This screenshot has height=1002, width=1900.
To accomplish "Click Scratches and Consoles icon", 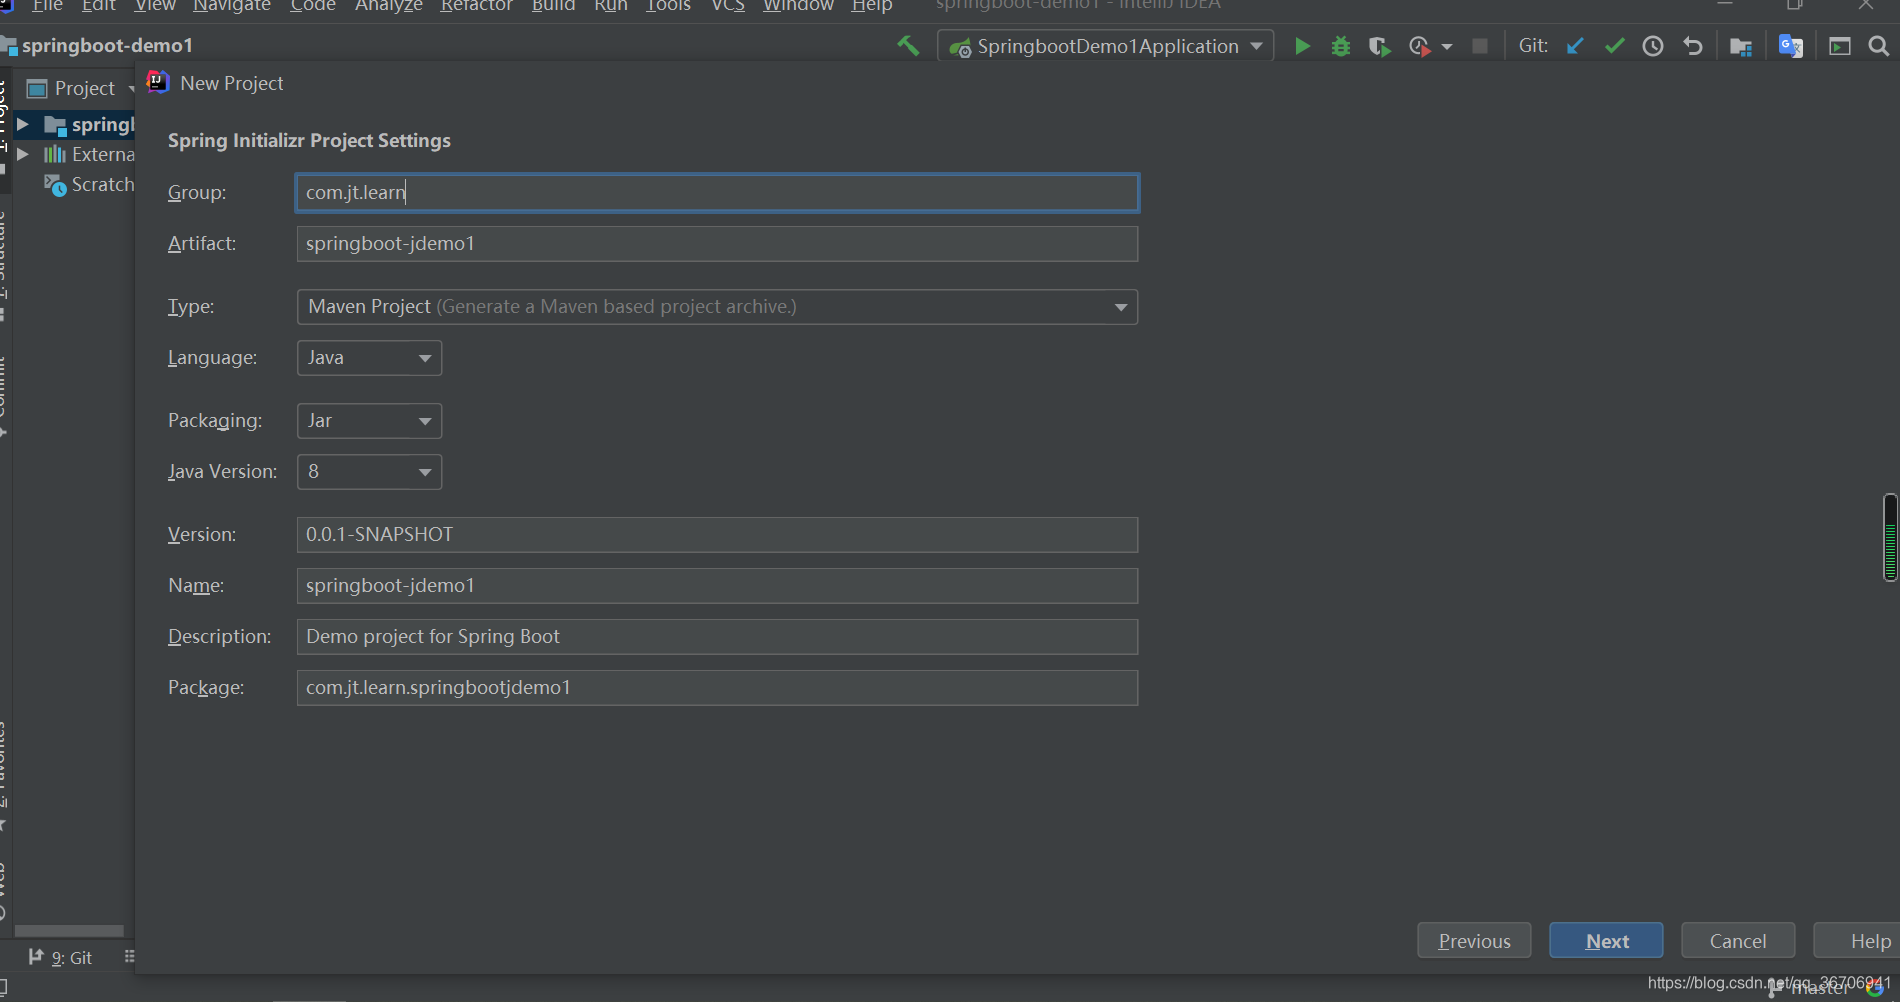I will (x=55, y=185).
